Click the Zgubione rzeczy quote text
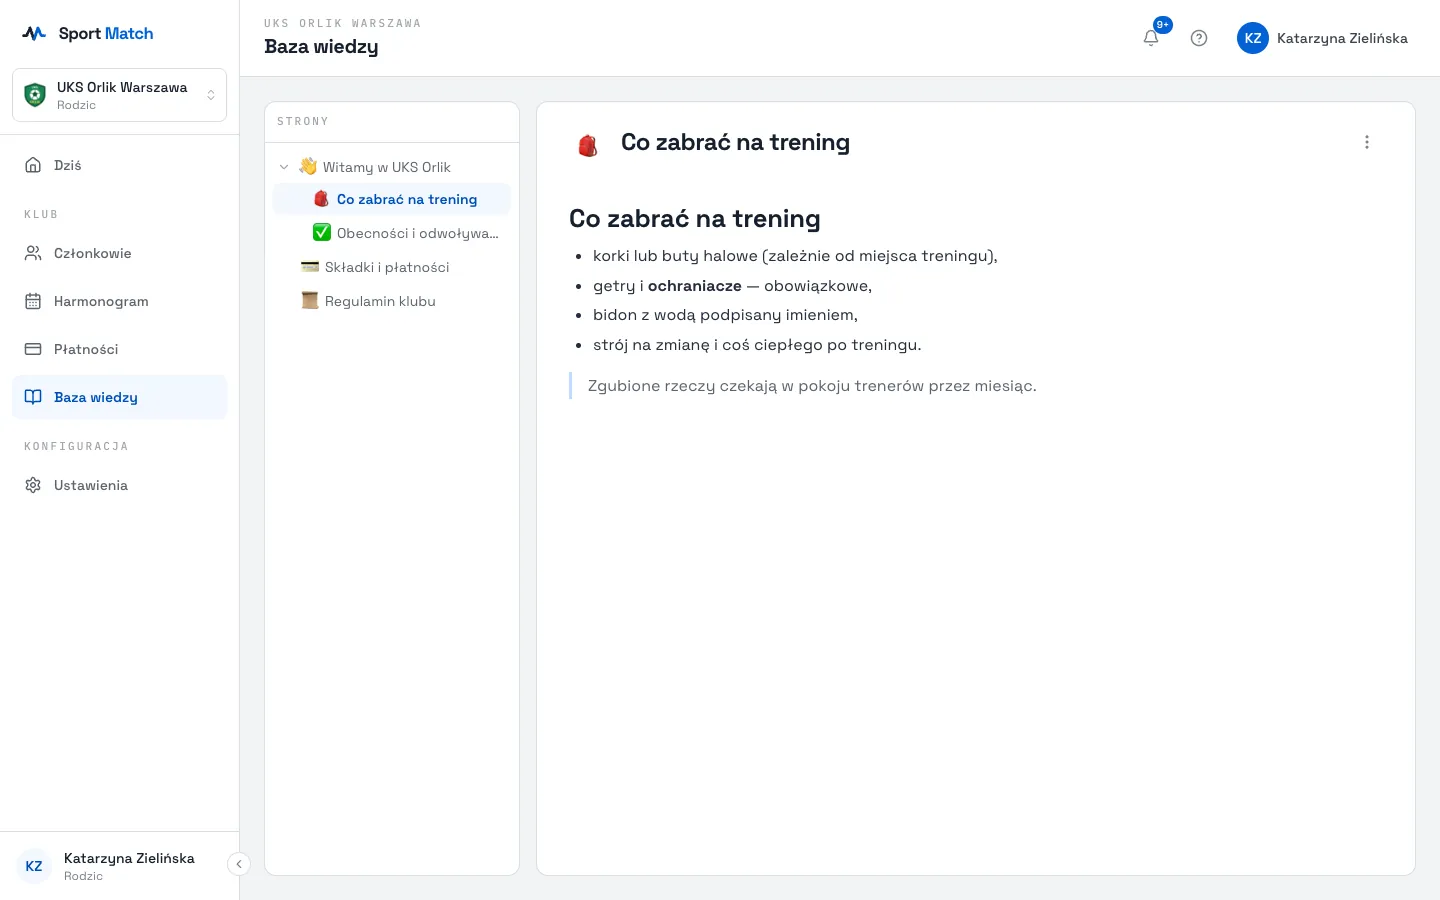 [812, 386]
